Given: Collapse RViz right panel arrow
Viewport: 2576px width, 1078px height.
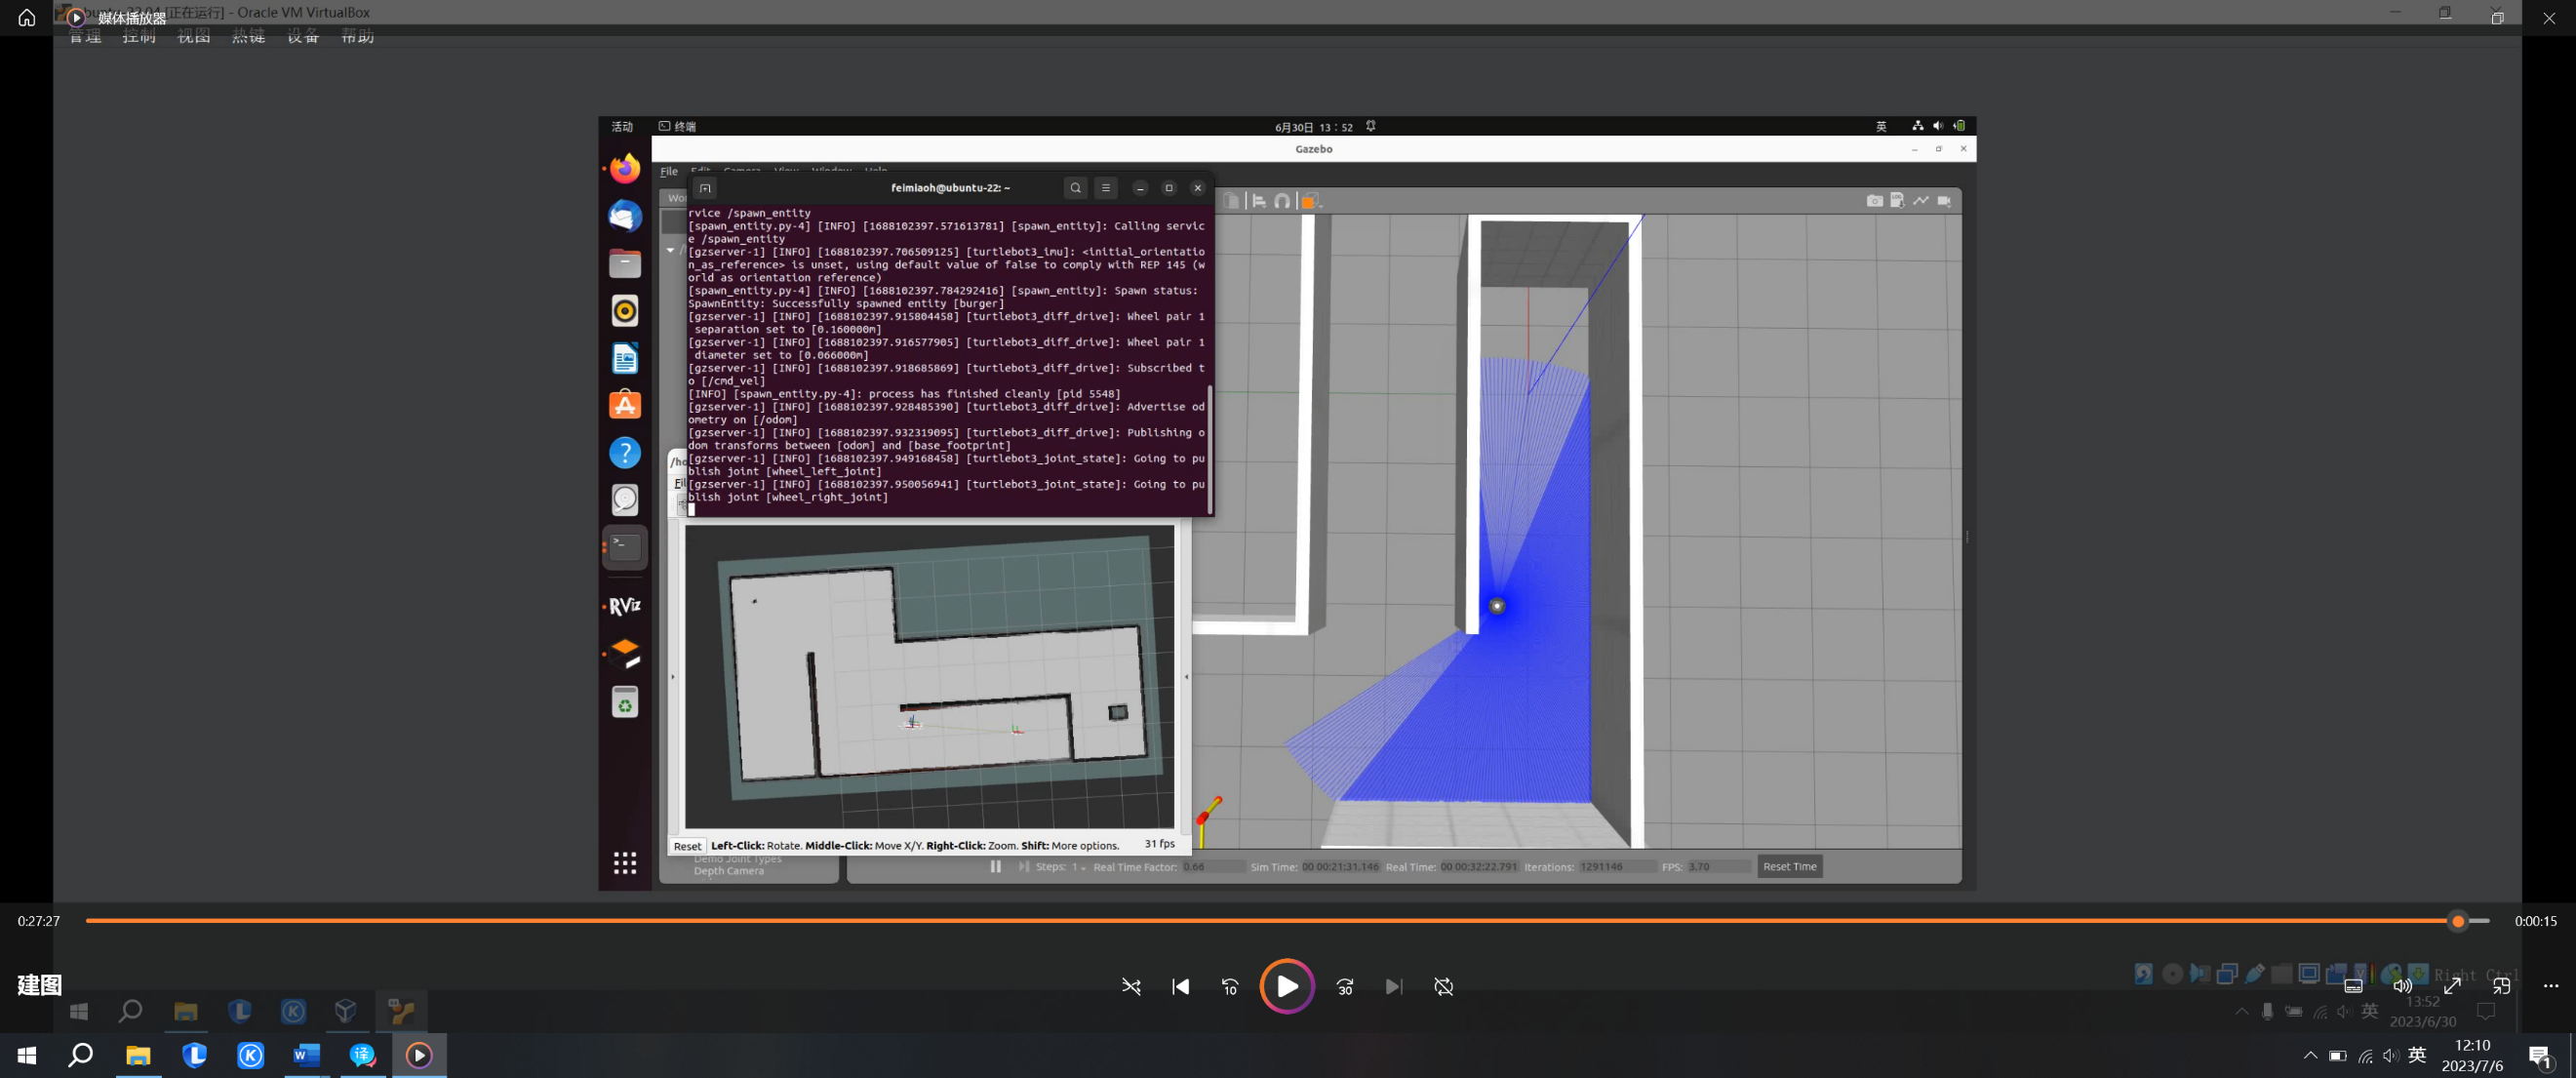Looking at the screenshot, I should tap(1187, 677).
